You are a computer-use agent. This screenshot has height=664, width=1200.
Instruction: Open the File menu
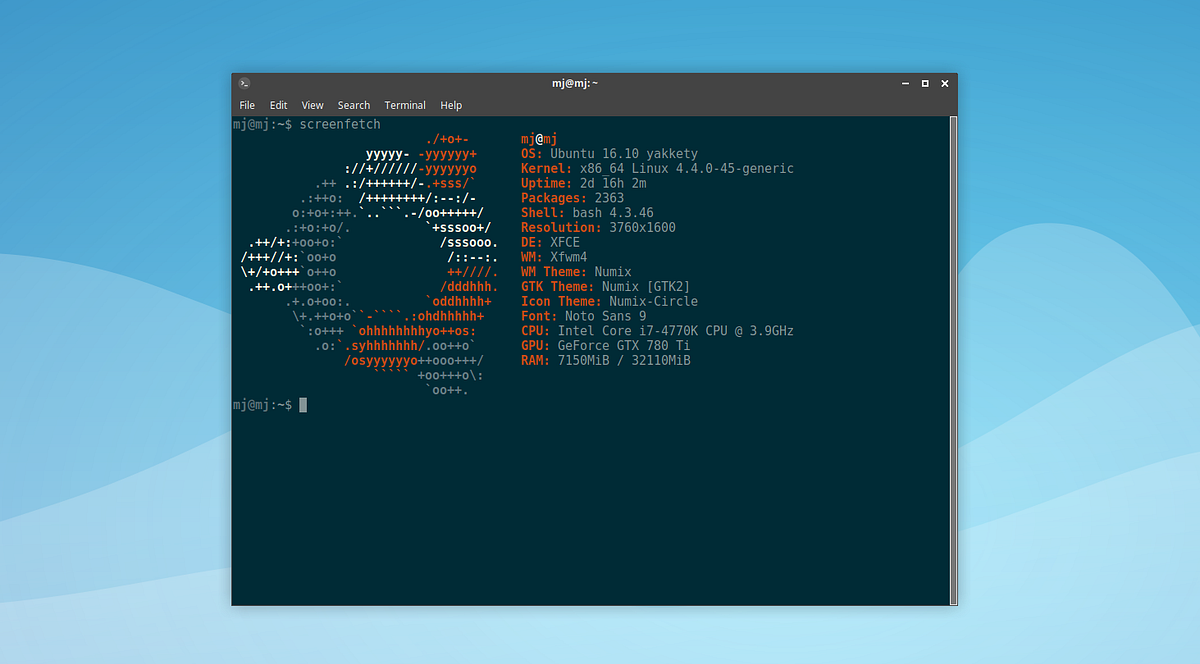pyautogui.click(x=246, y=104)
